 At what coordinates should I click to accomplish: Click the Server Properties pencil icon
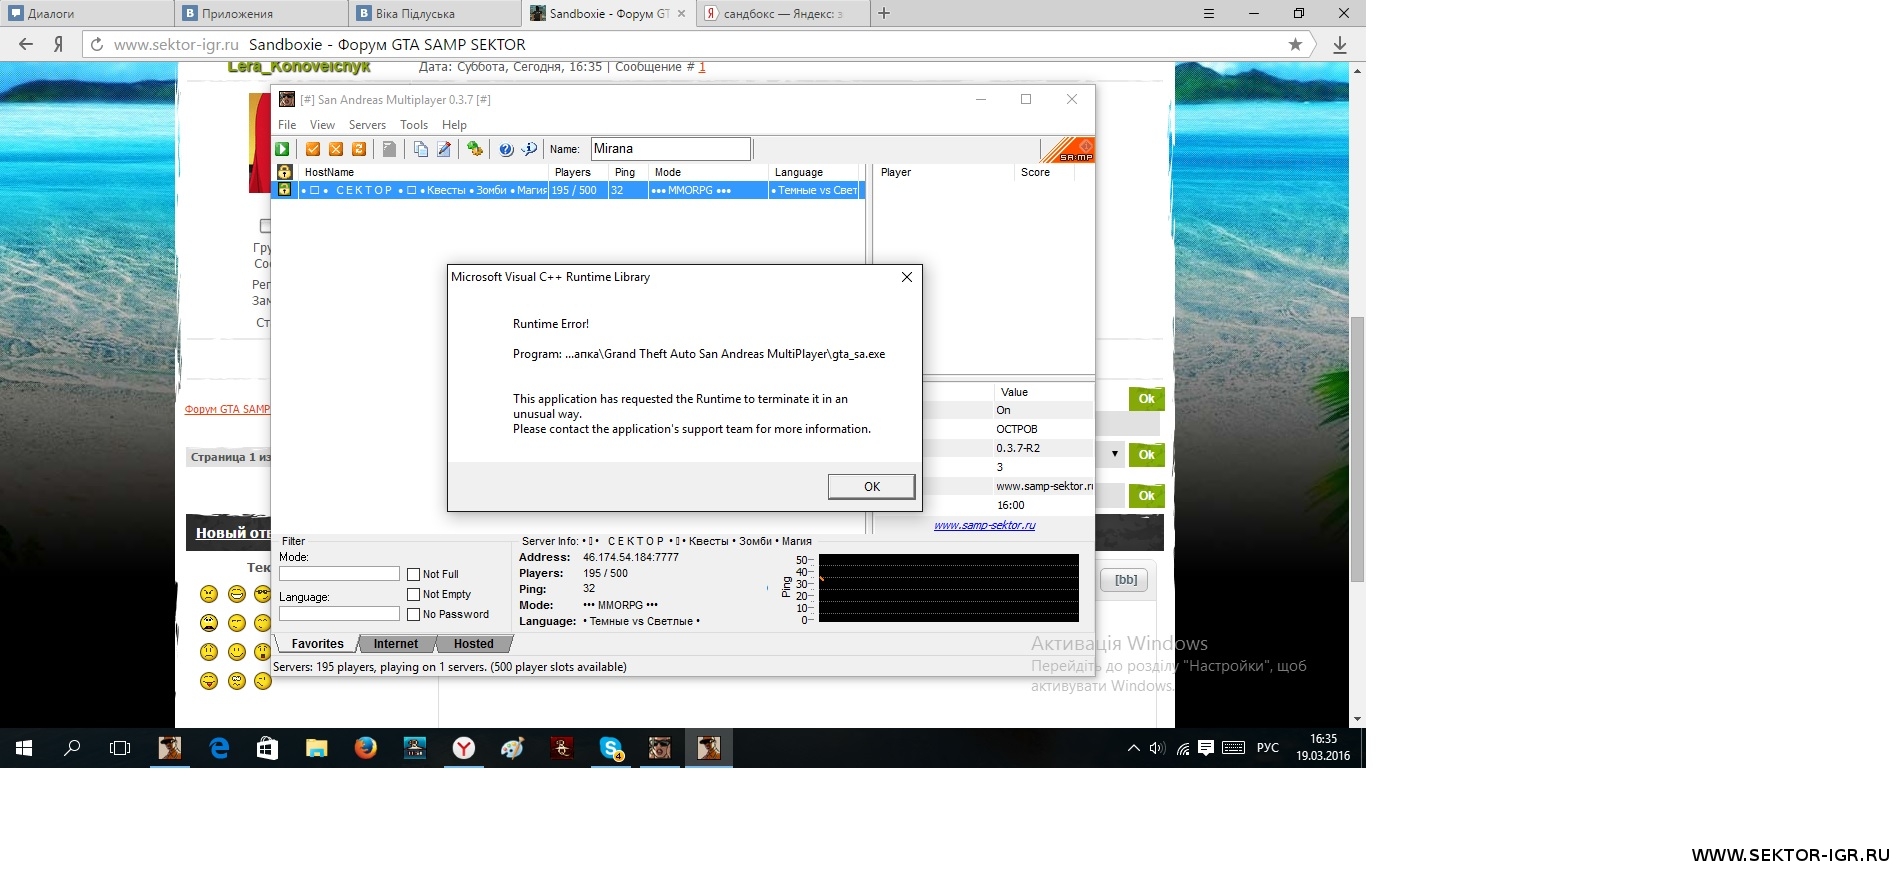point(444,149)
